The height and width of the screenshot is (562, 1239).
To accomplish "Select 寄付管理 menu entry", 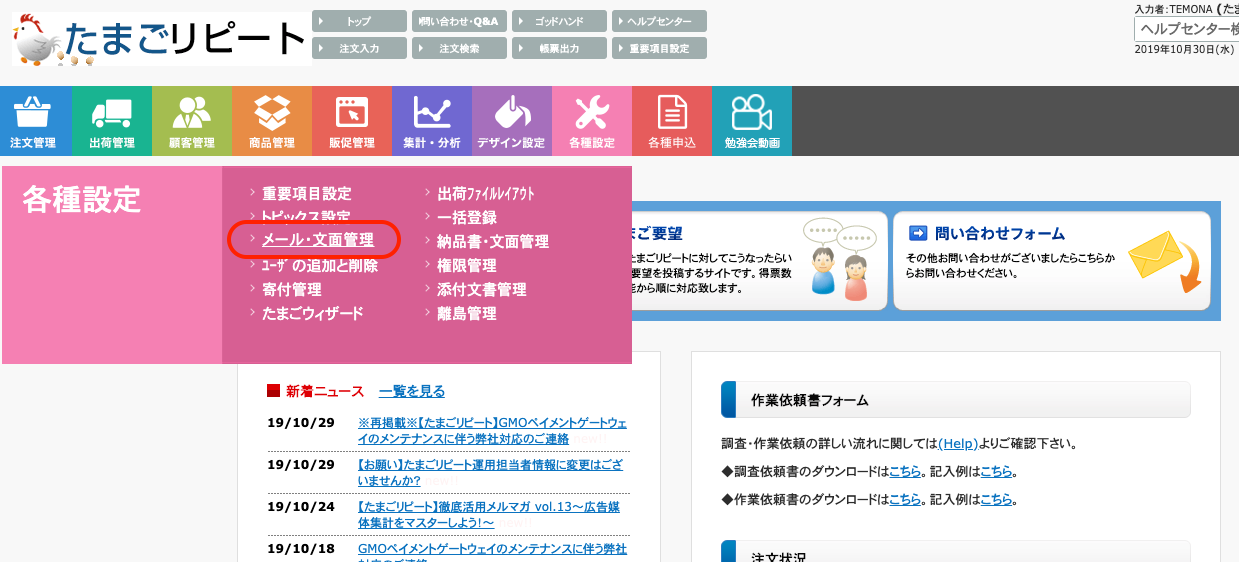I will (x=291, y=289).
